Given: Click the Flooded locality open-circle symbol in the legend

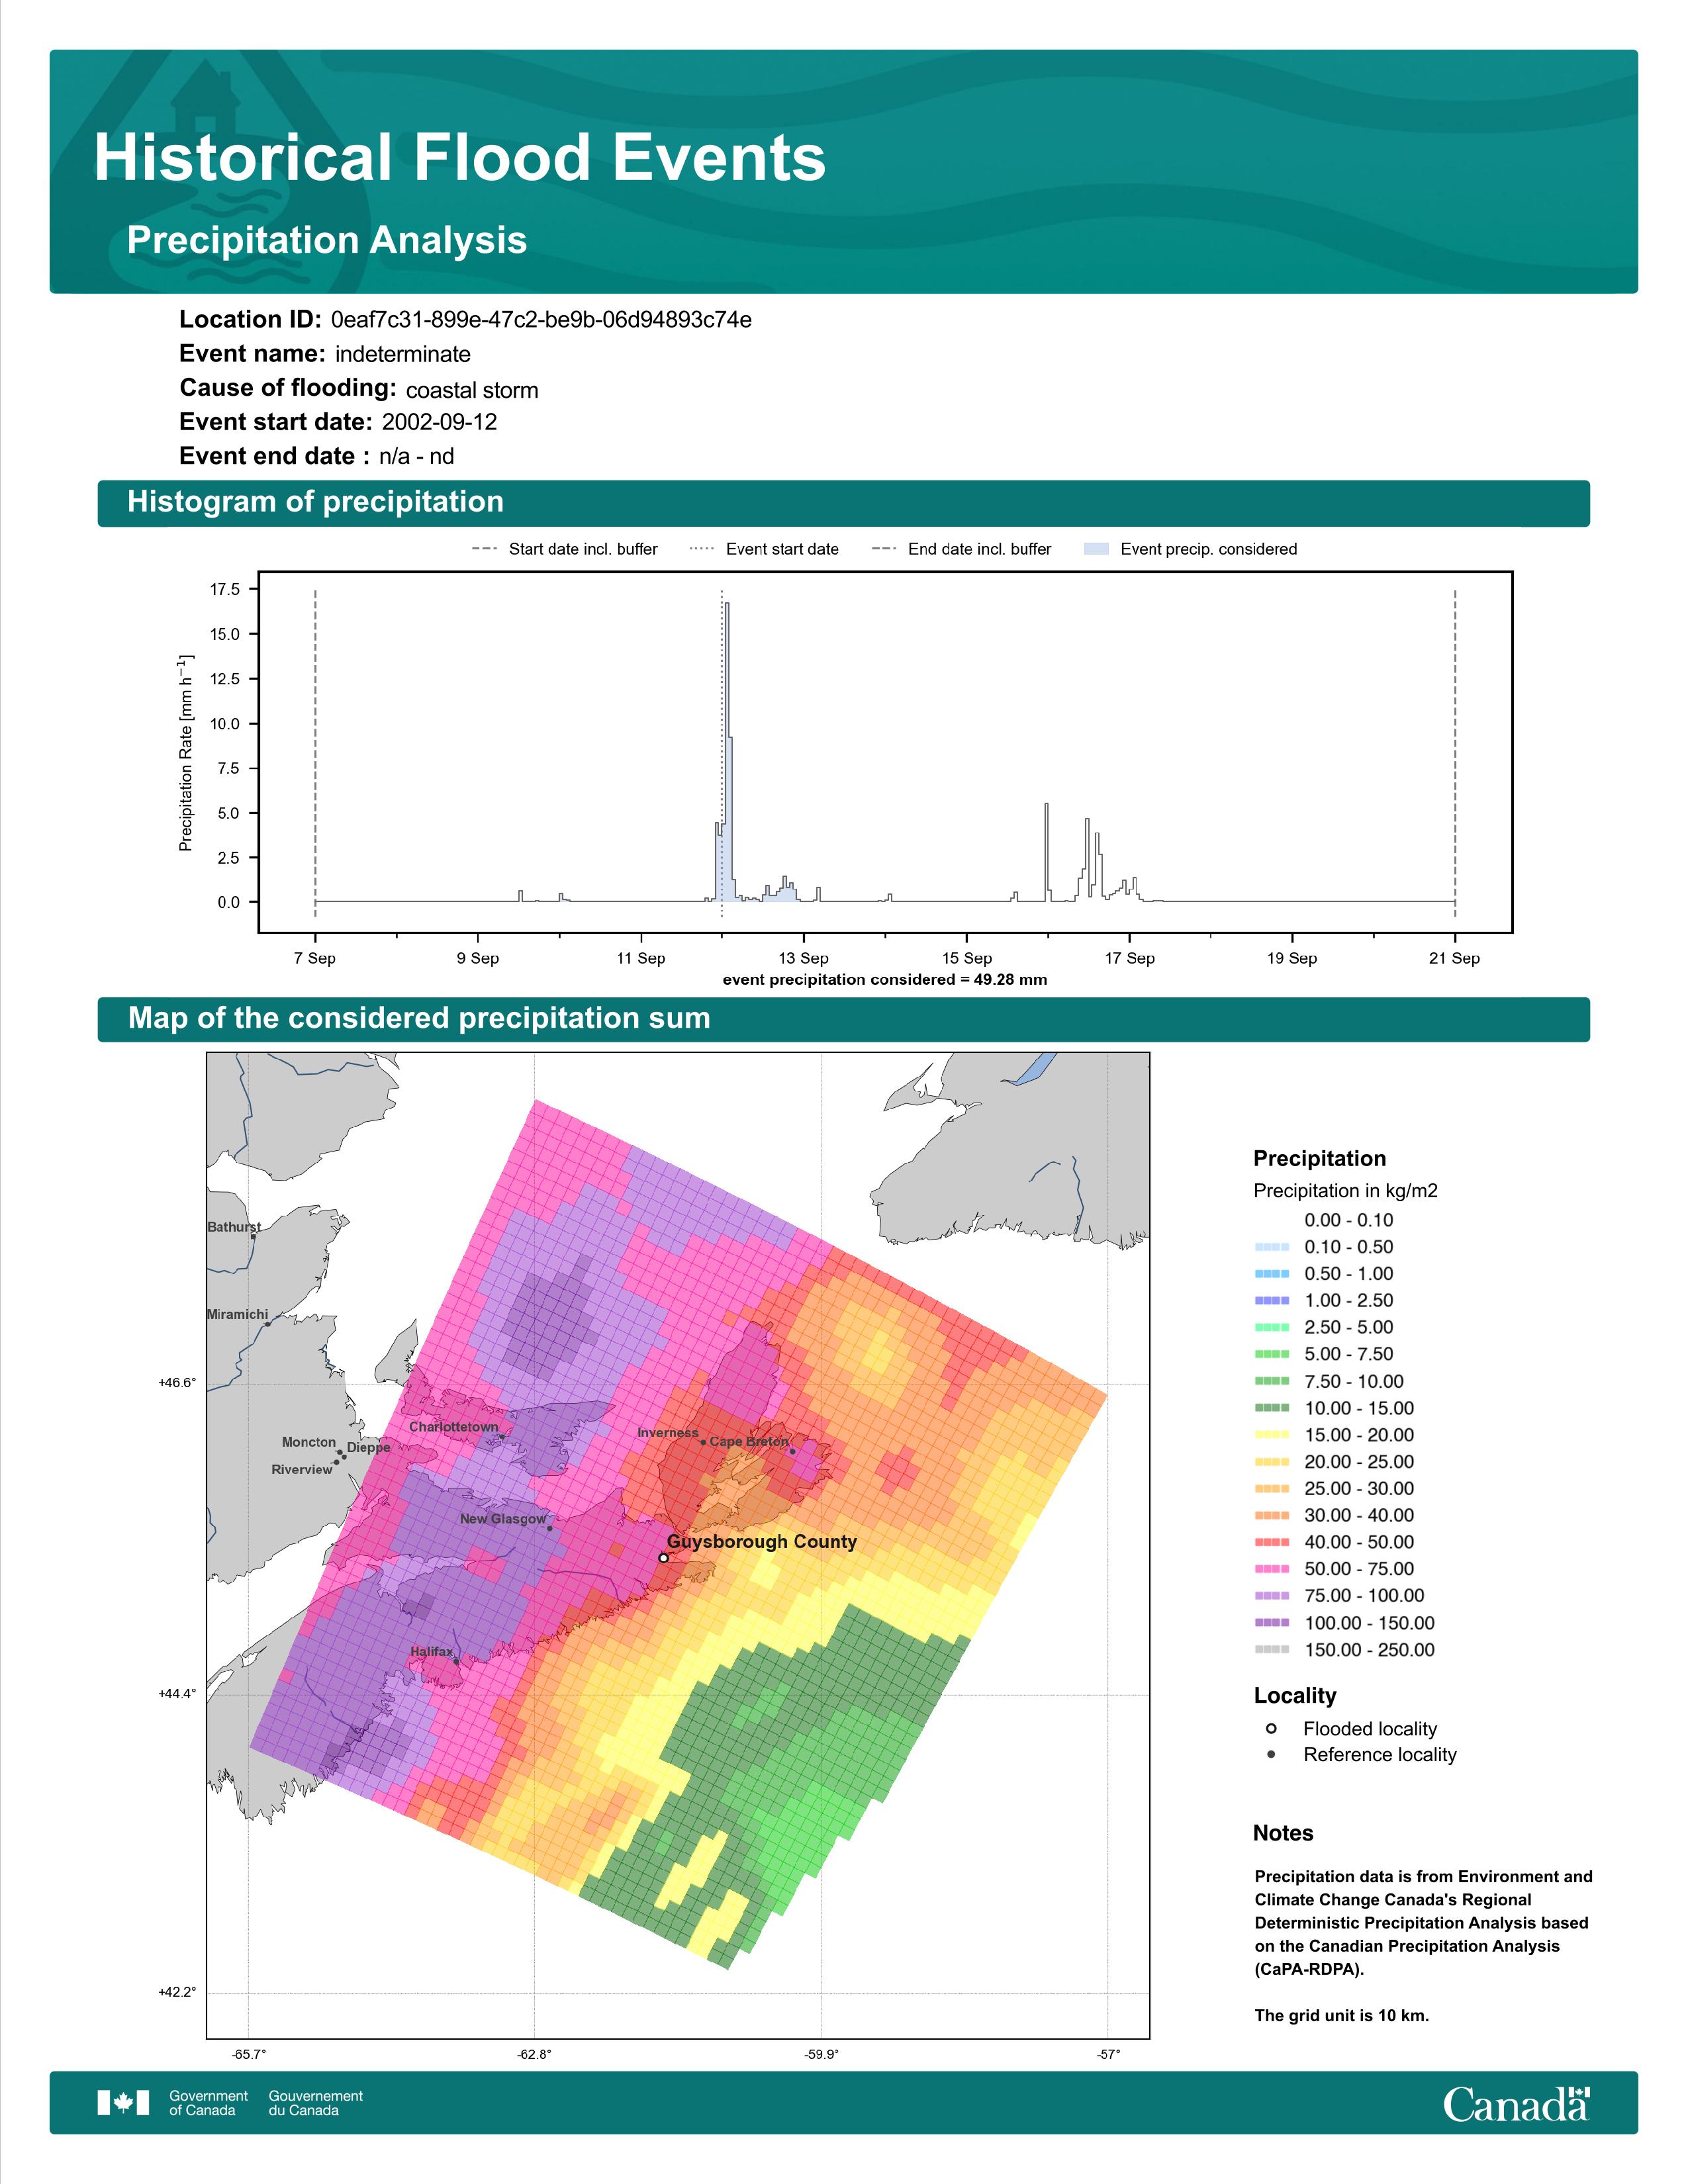Looking at the screenshot, I should (1271, 1729).
